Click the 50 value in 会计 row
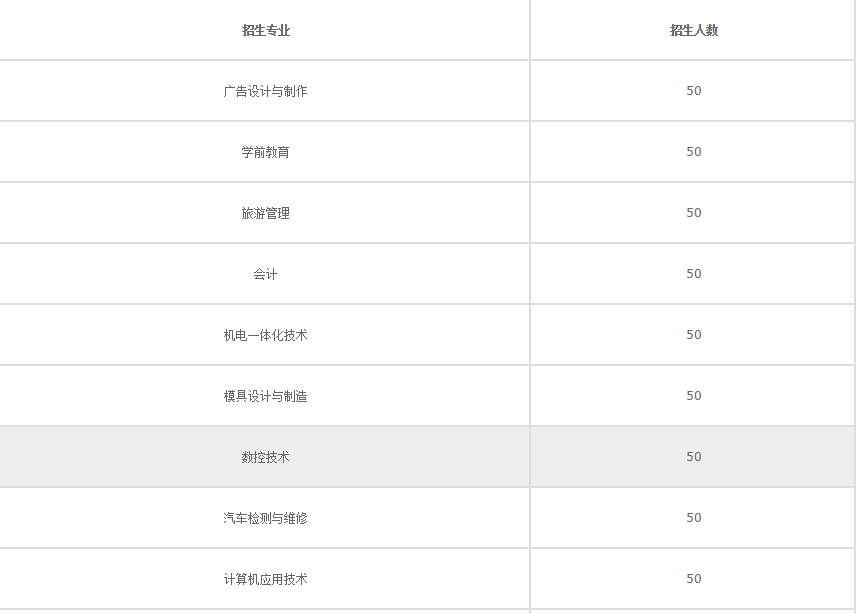860x613 pixels. pos(694,274)
